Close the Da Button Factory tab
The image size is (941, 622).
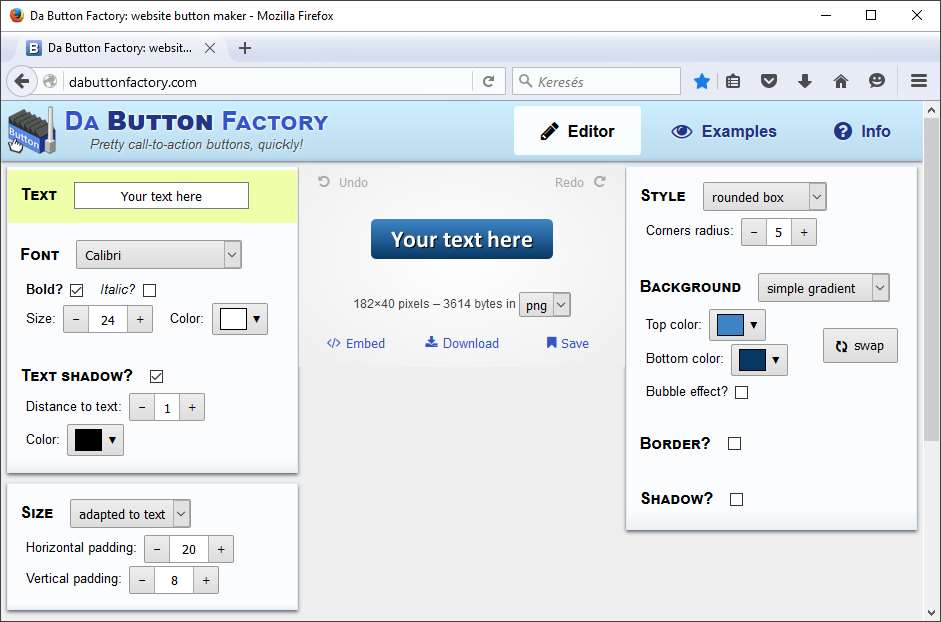coord(209,48)
